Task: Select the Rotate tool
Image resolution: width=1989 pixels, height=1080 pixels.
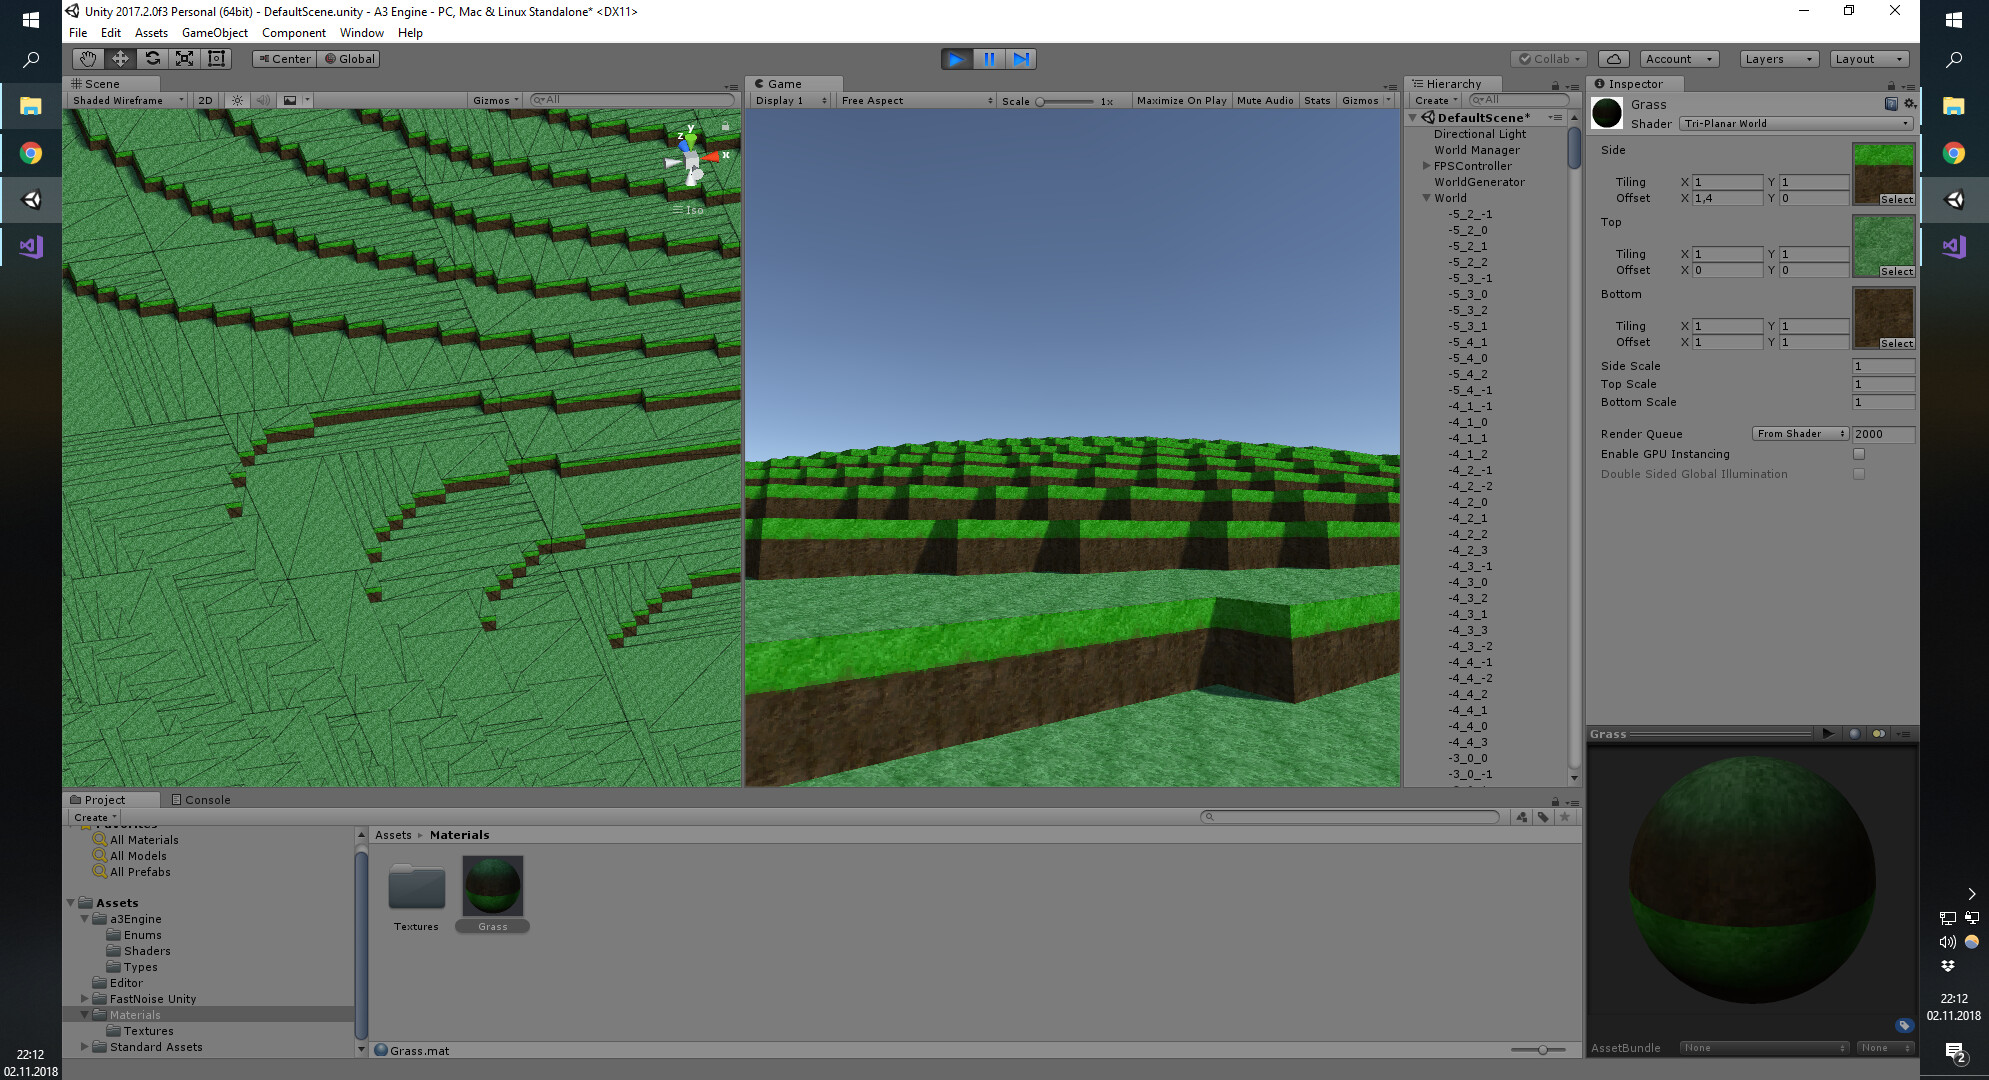Action: tap(152, 58)
